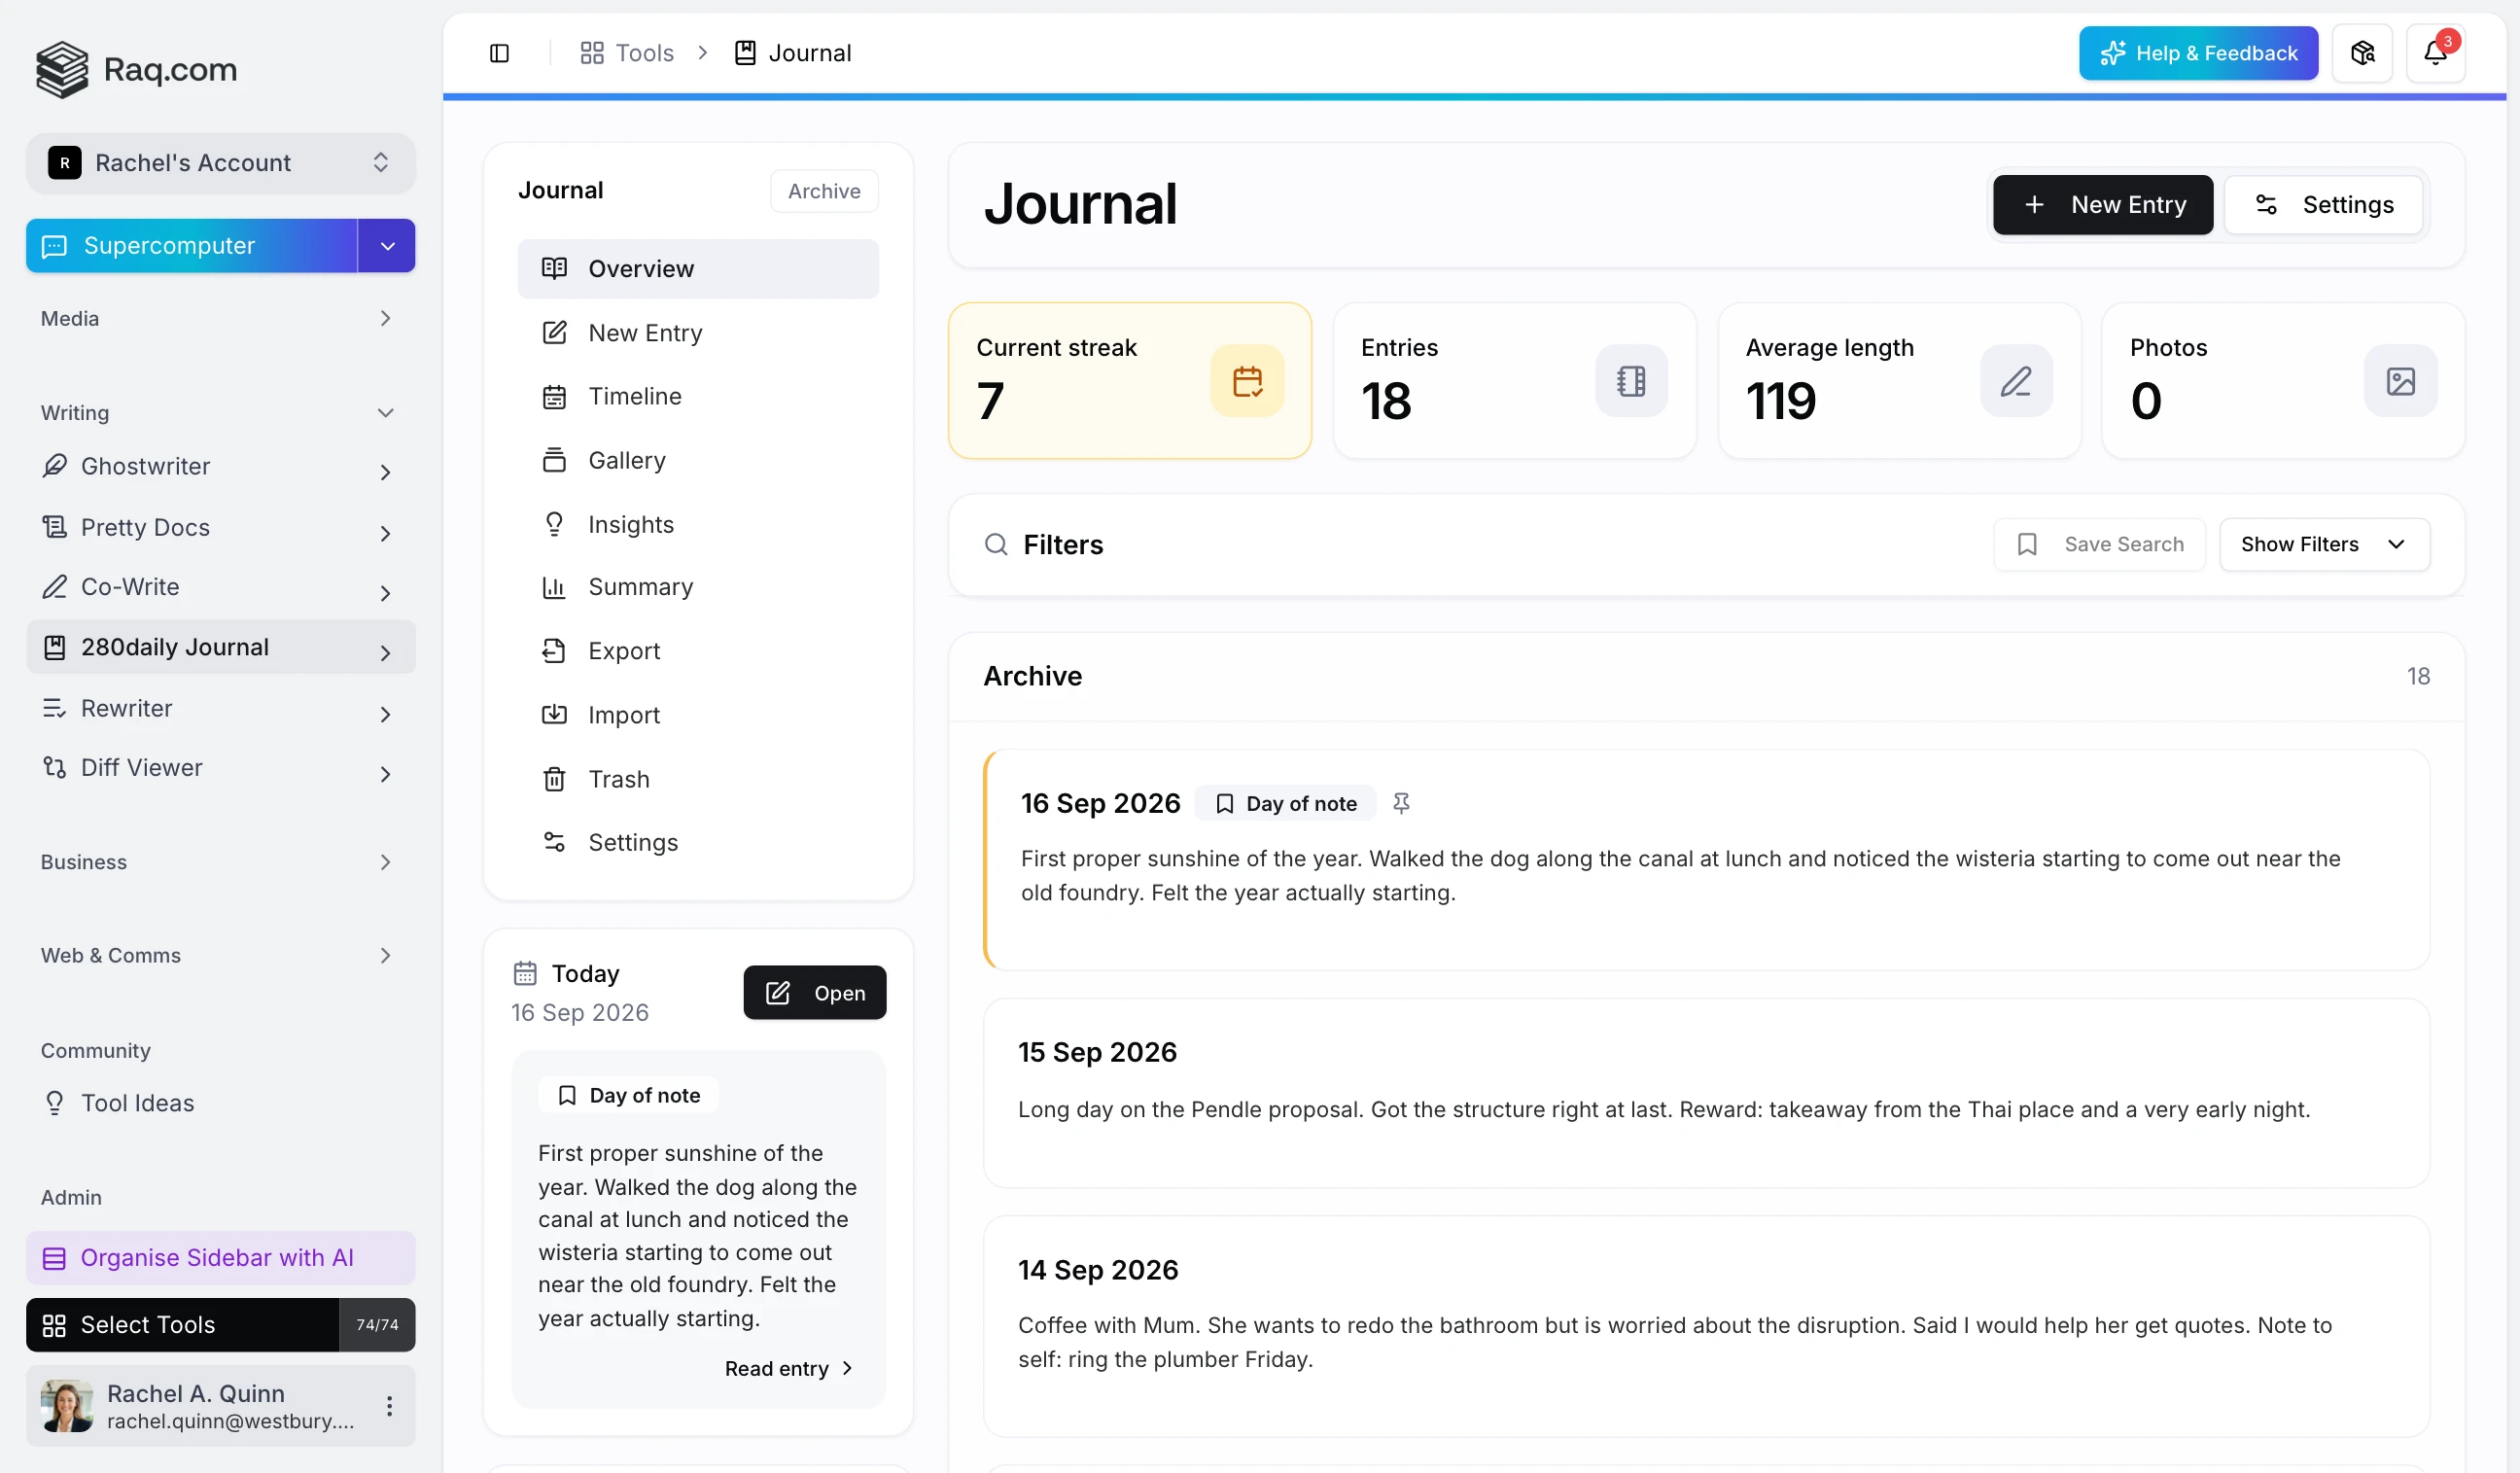
Task: Click Select Tools button
Action: pos(182,1325)
